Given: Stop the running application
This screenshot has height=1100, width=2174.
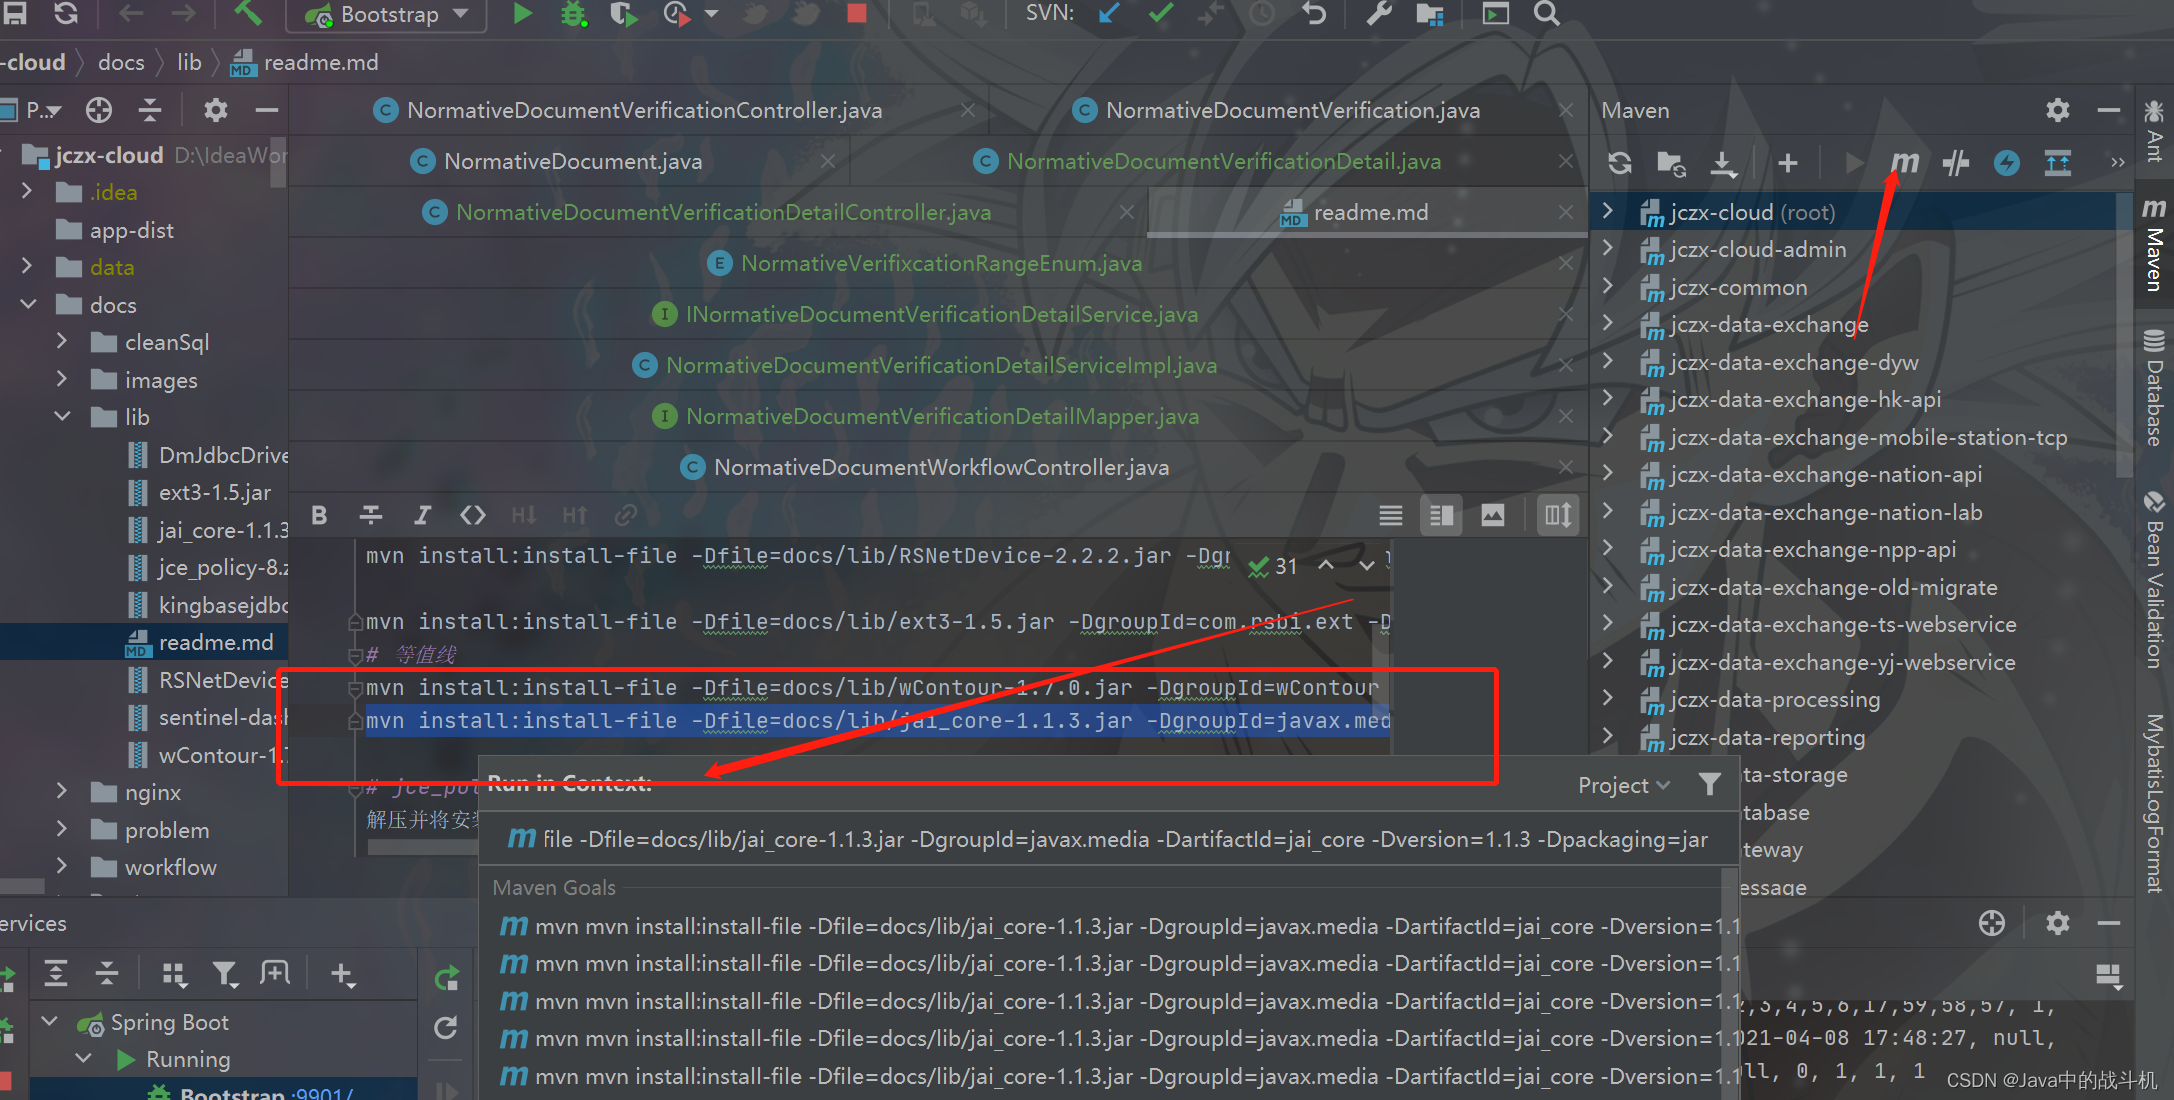Looking at the screenshot, I should coord(856,14).
